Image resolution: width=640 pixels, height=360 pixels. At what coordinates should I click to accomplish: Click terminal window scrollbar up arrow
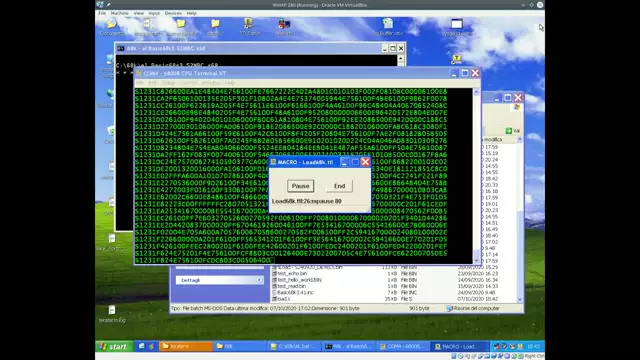(476, 93)
